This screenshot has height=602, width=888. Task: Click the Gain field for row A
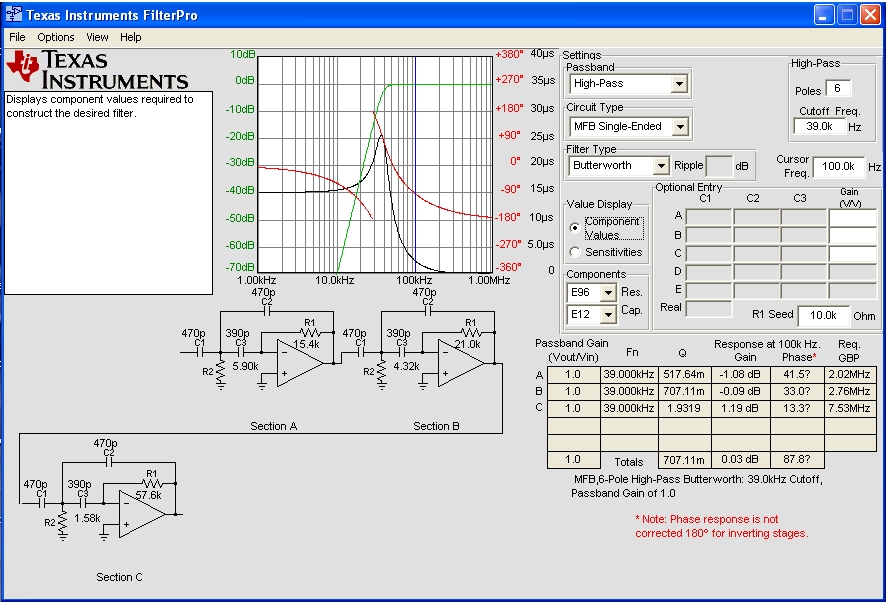(x=852, y=216)
